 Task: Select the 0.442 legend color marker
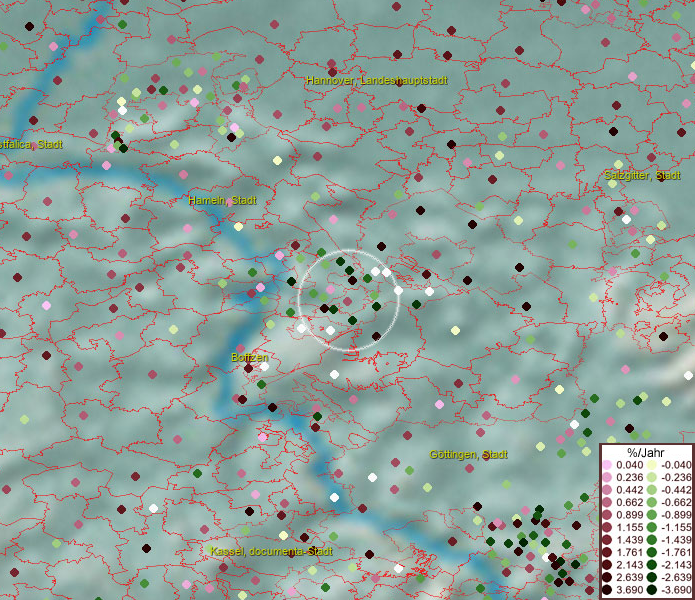point(607,490)
